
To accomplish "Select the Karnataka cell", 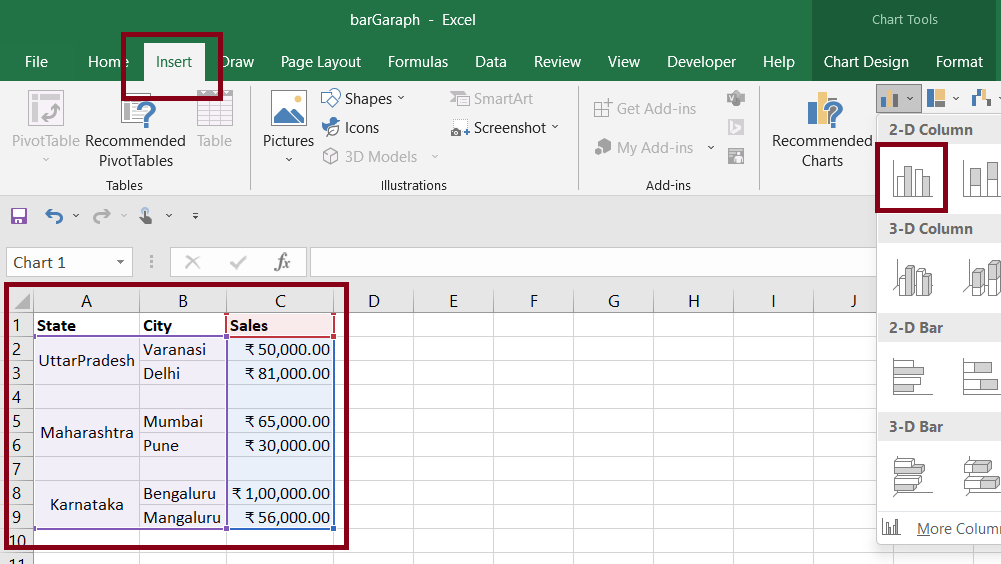I will [x=87, y=505].
